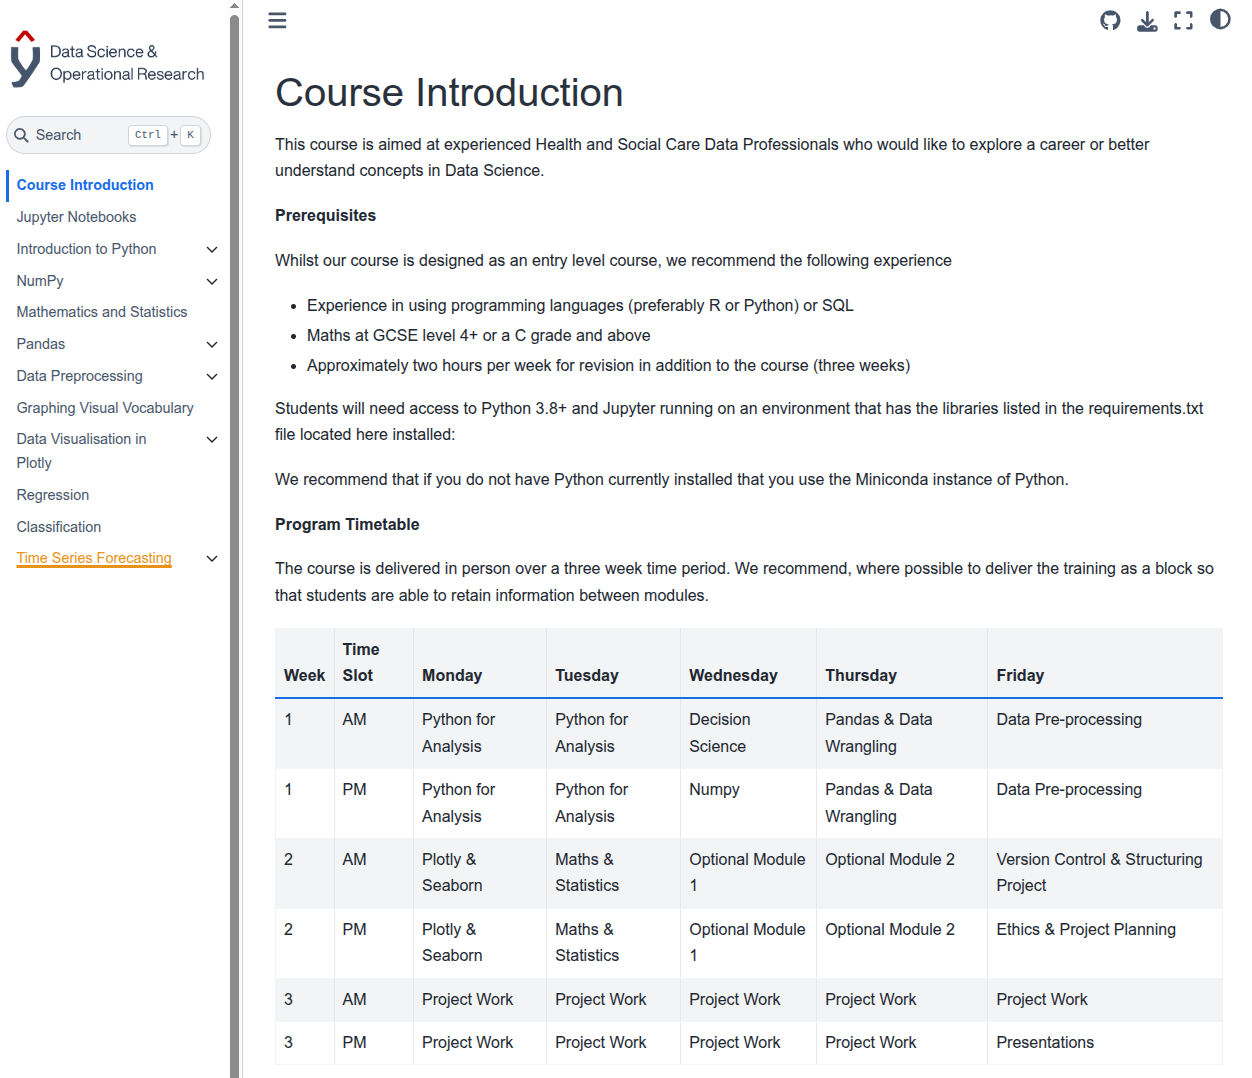Viewport: 1252px width, 1078px height.
Task: Click the hamburger menu to hide the sidebar
Action: pyautogui.click(x=277, y=20)
